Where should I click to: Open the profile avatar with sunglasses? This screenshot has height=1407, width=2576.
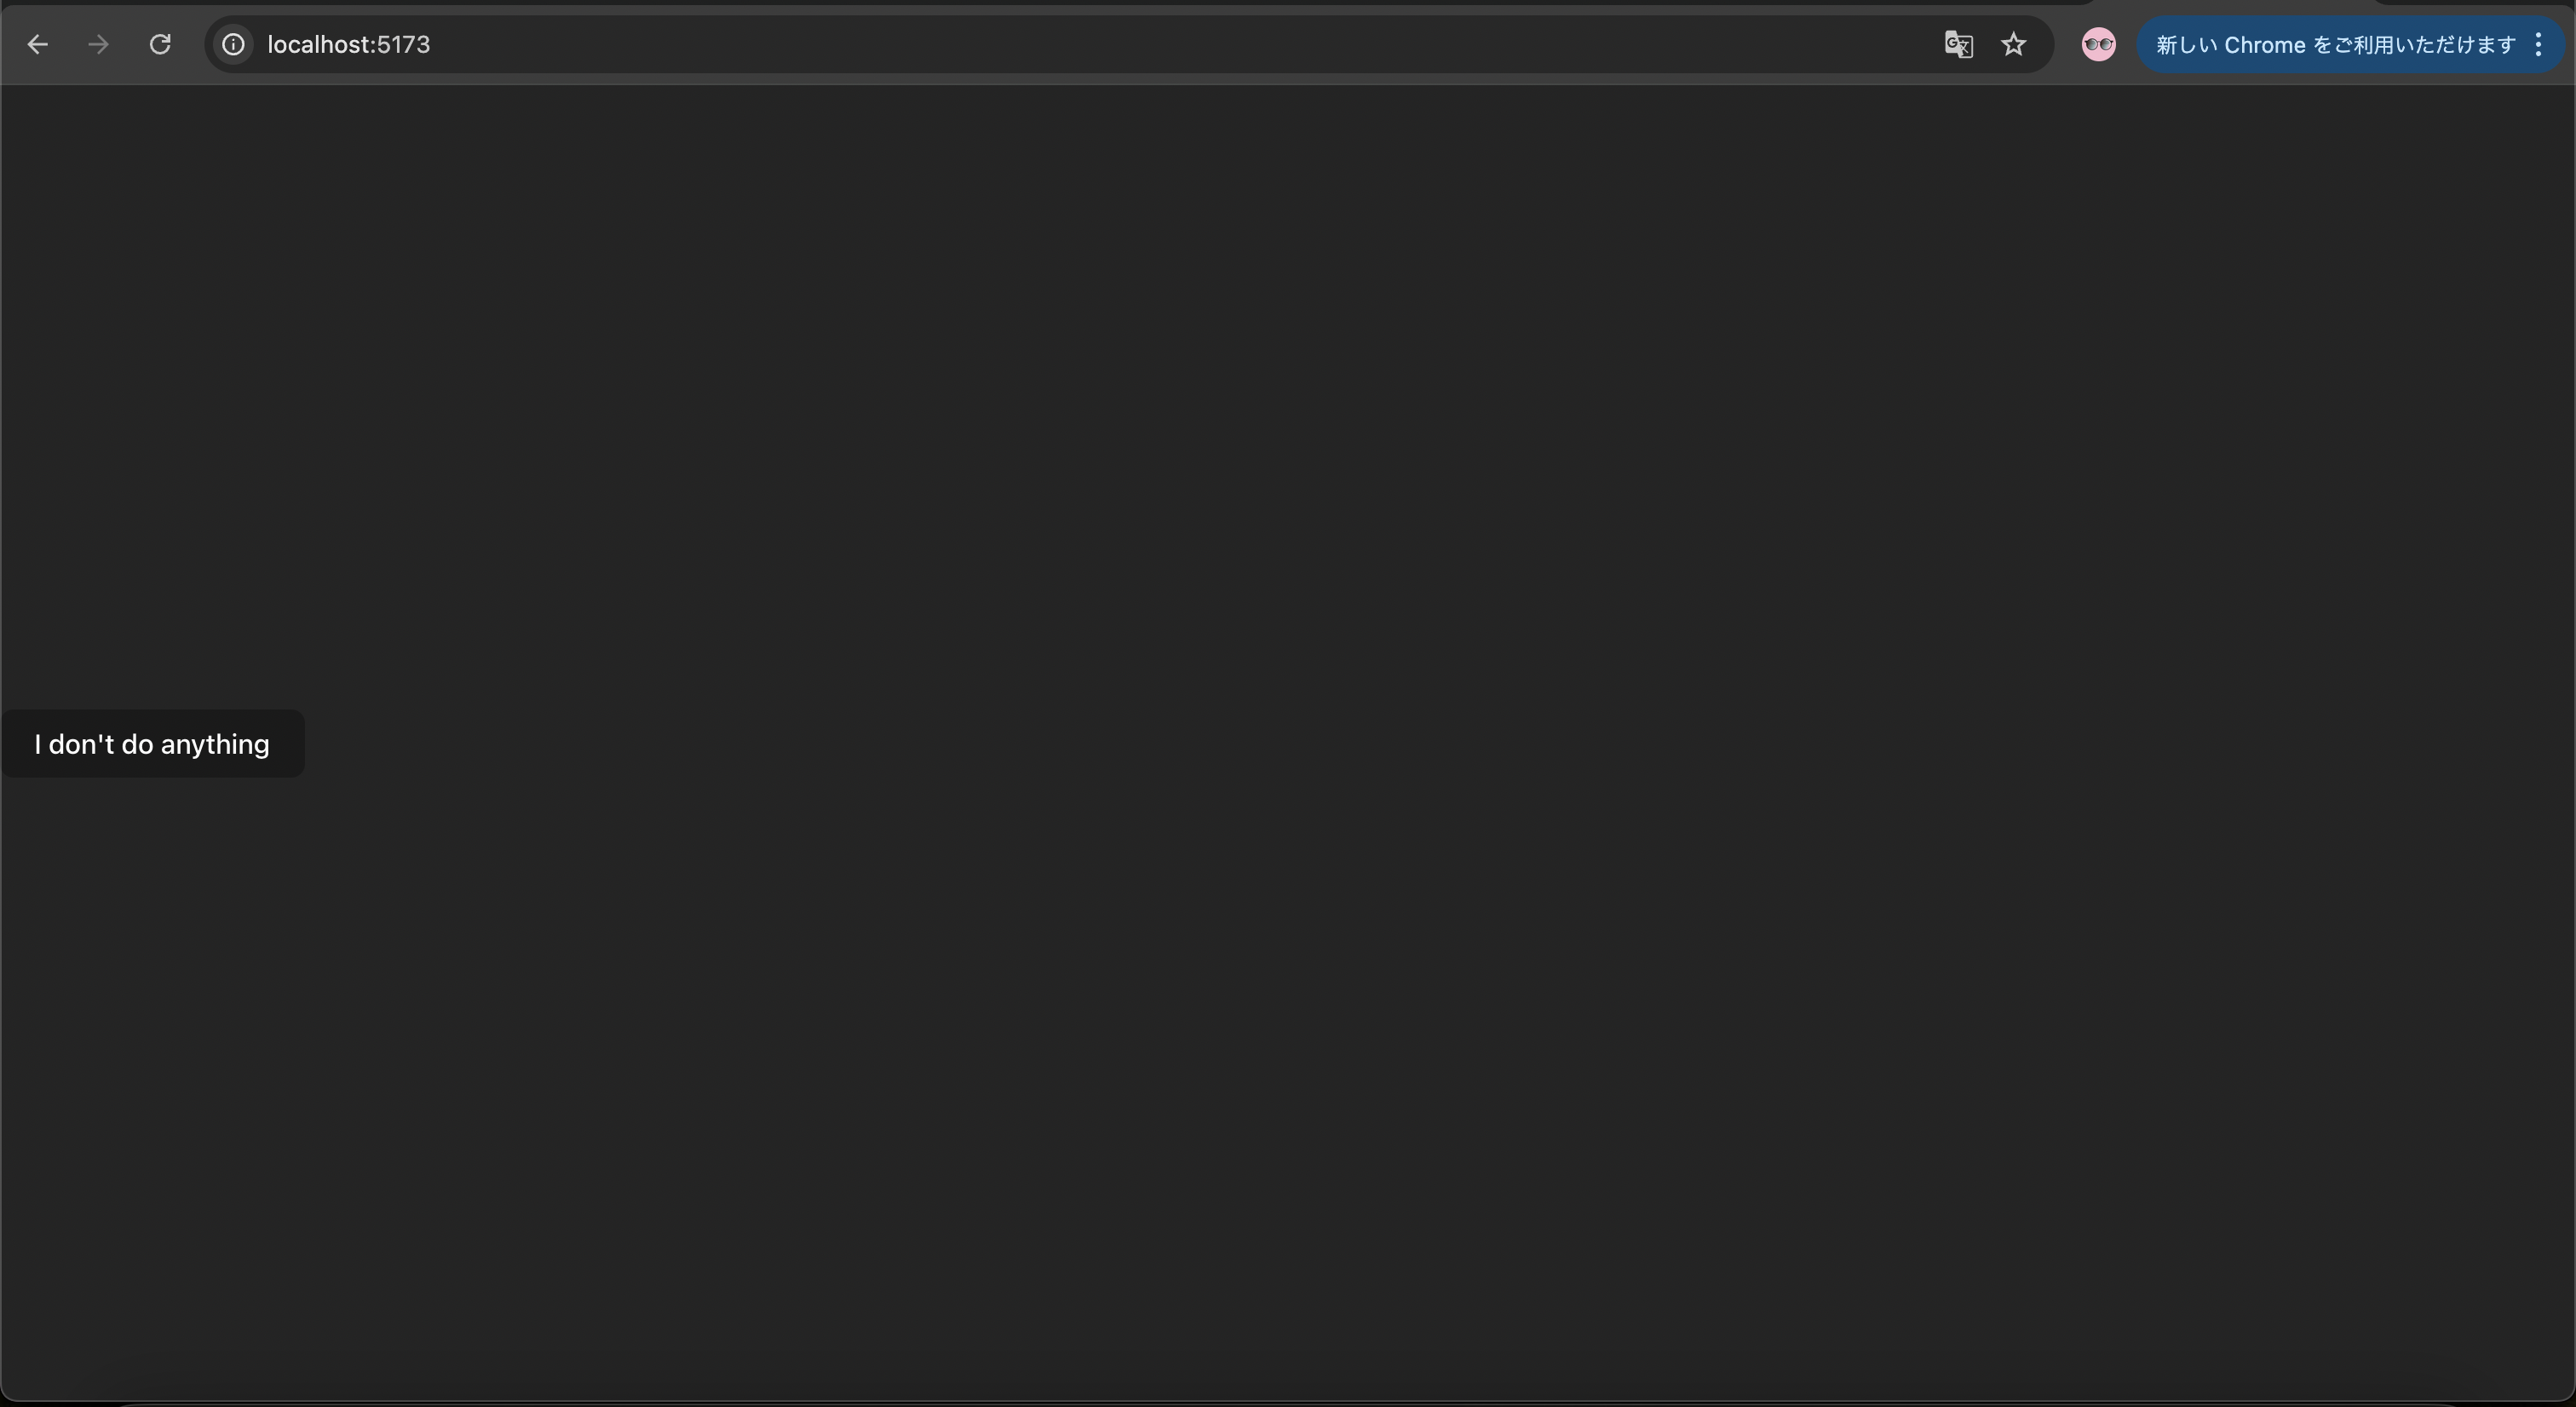click(x=2098, y=44)
